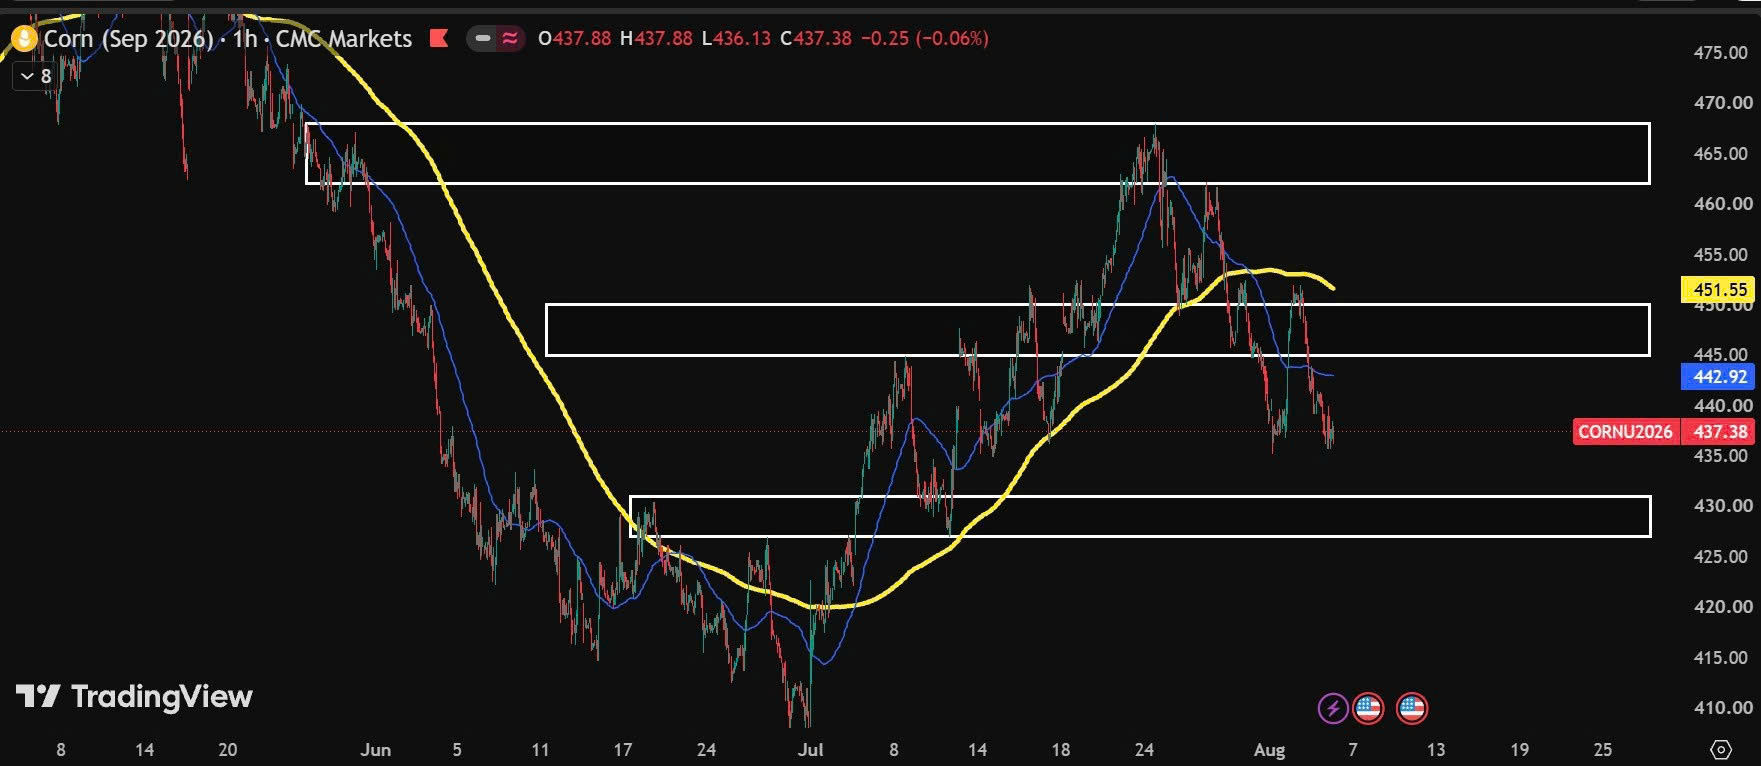The image size is (1761, 766).
Task: Click the 440.00 price axis label
Action: 1722,406
